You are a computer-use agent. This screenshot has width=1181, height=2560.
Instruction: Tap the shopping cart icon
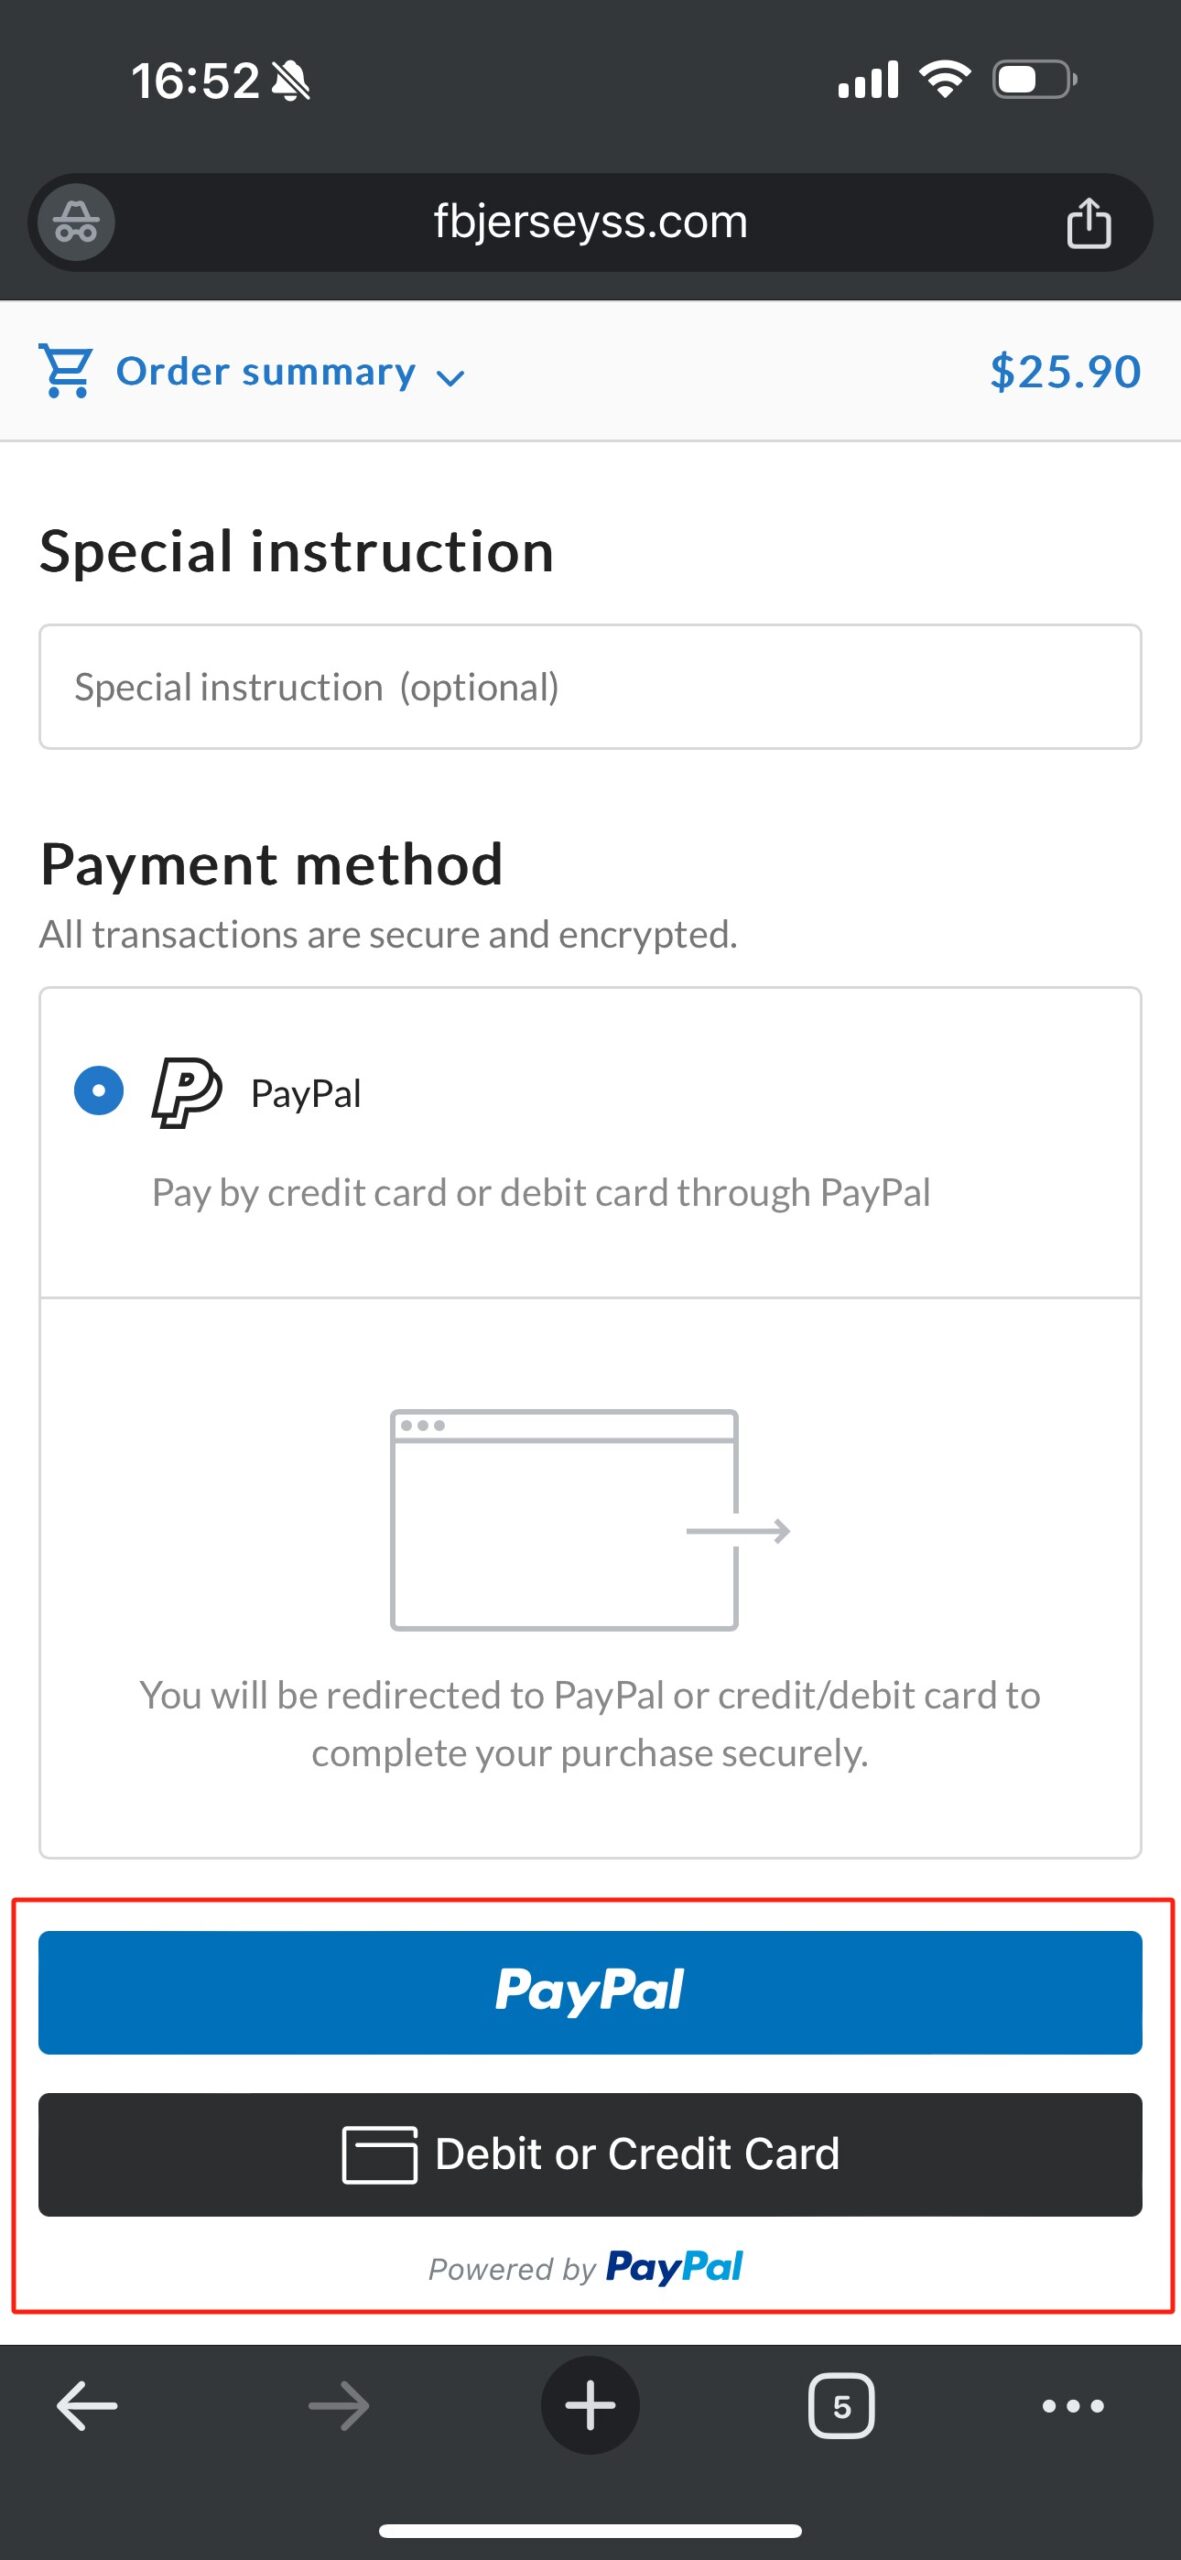[x=66, y=370]
